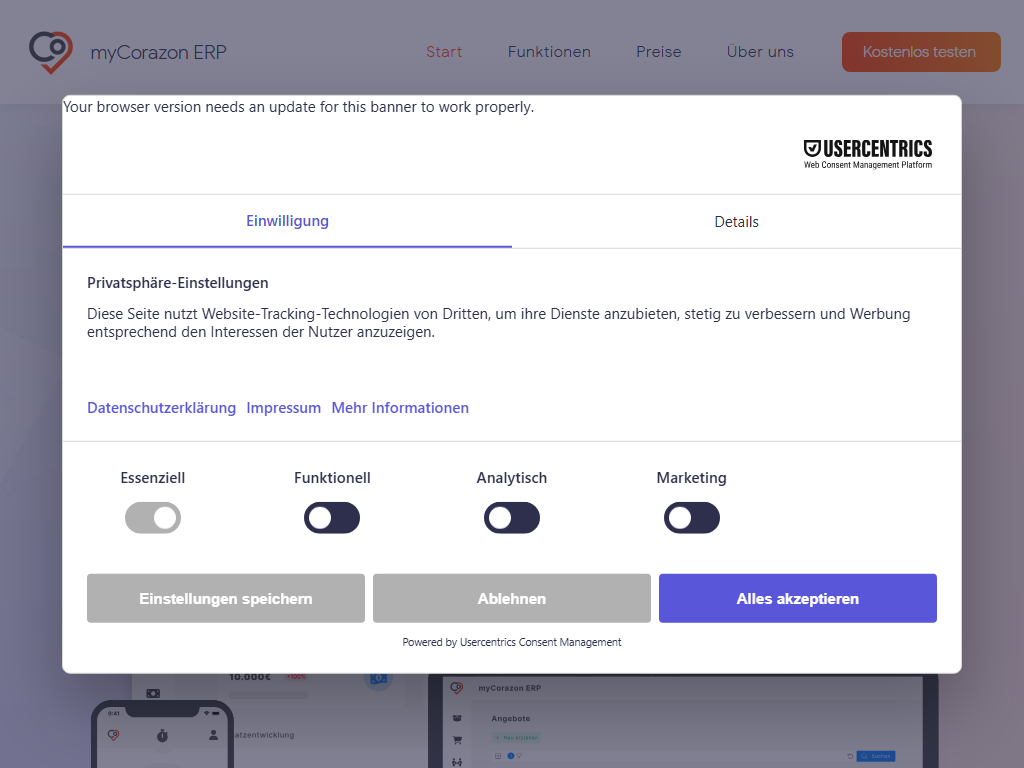This screenshot has width=1024, height=768.
Task: Click the Funktionell label
Action: 332,478
